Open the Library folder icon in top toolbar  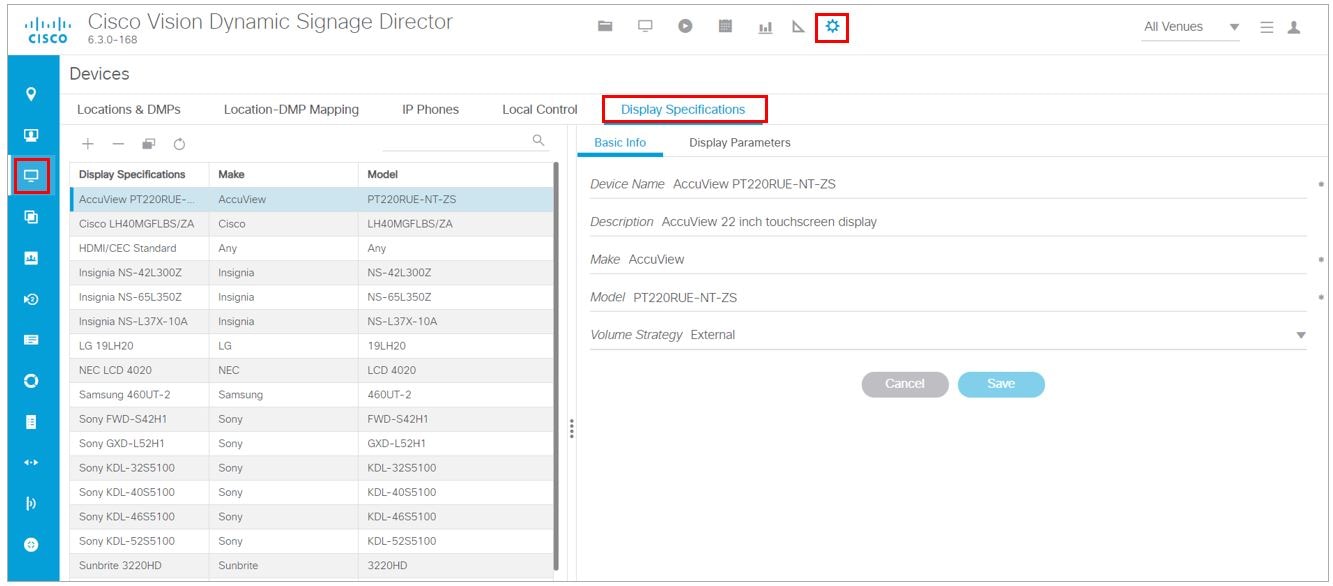(x=605, y=26)
